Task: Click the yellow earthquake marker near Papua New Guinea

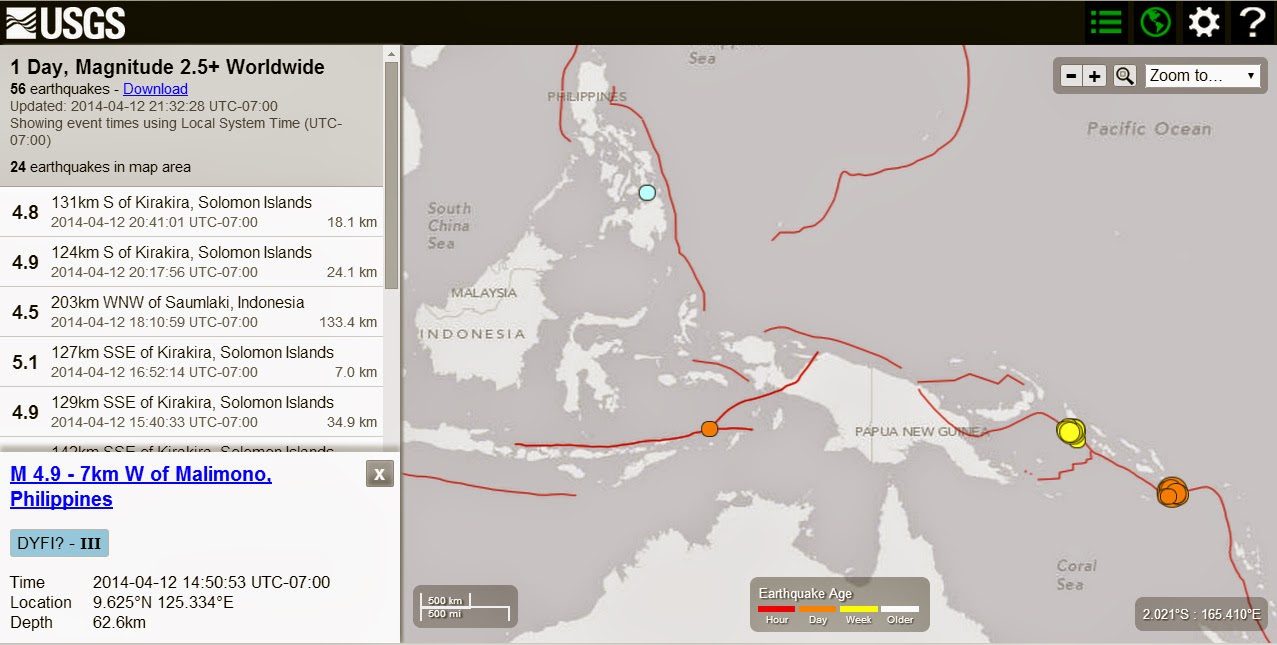Action: 1069,432
